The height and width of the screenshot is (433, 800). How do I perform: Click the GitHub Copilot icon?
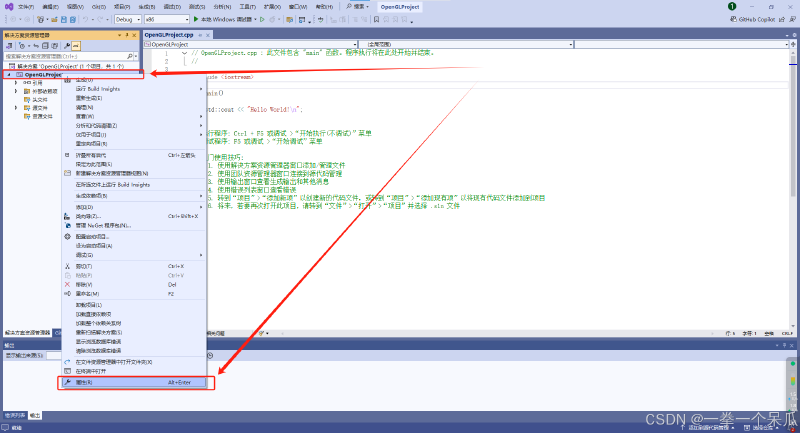(734, 19)
